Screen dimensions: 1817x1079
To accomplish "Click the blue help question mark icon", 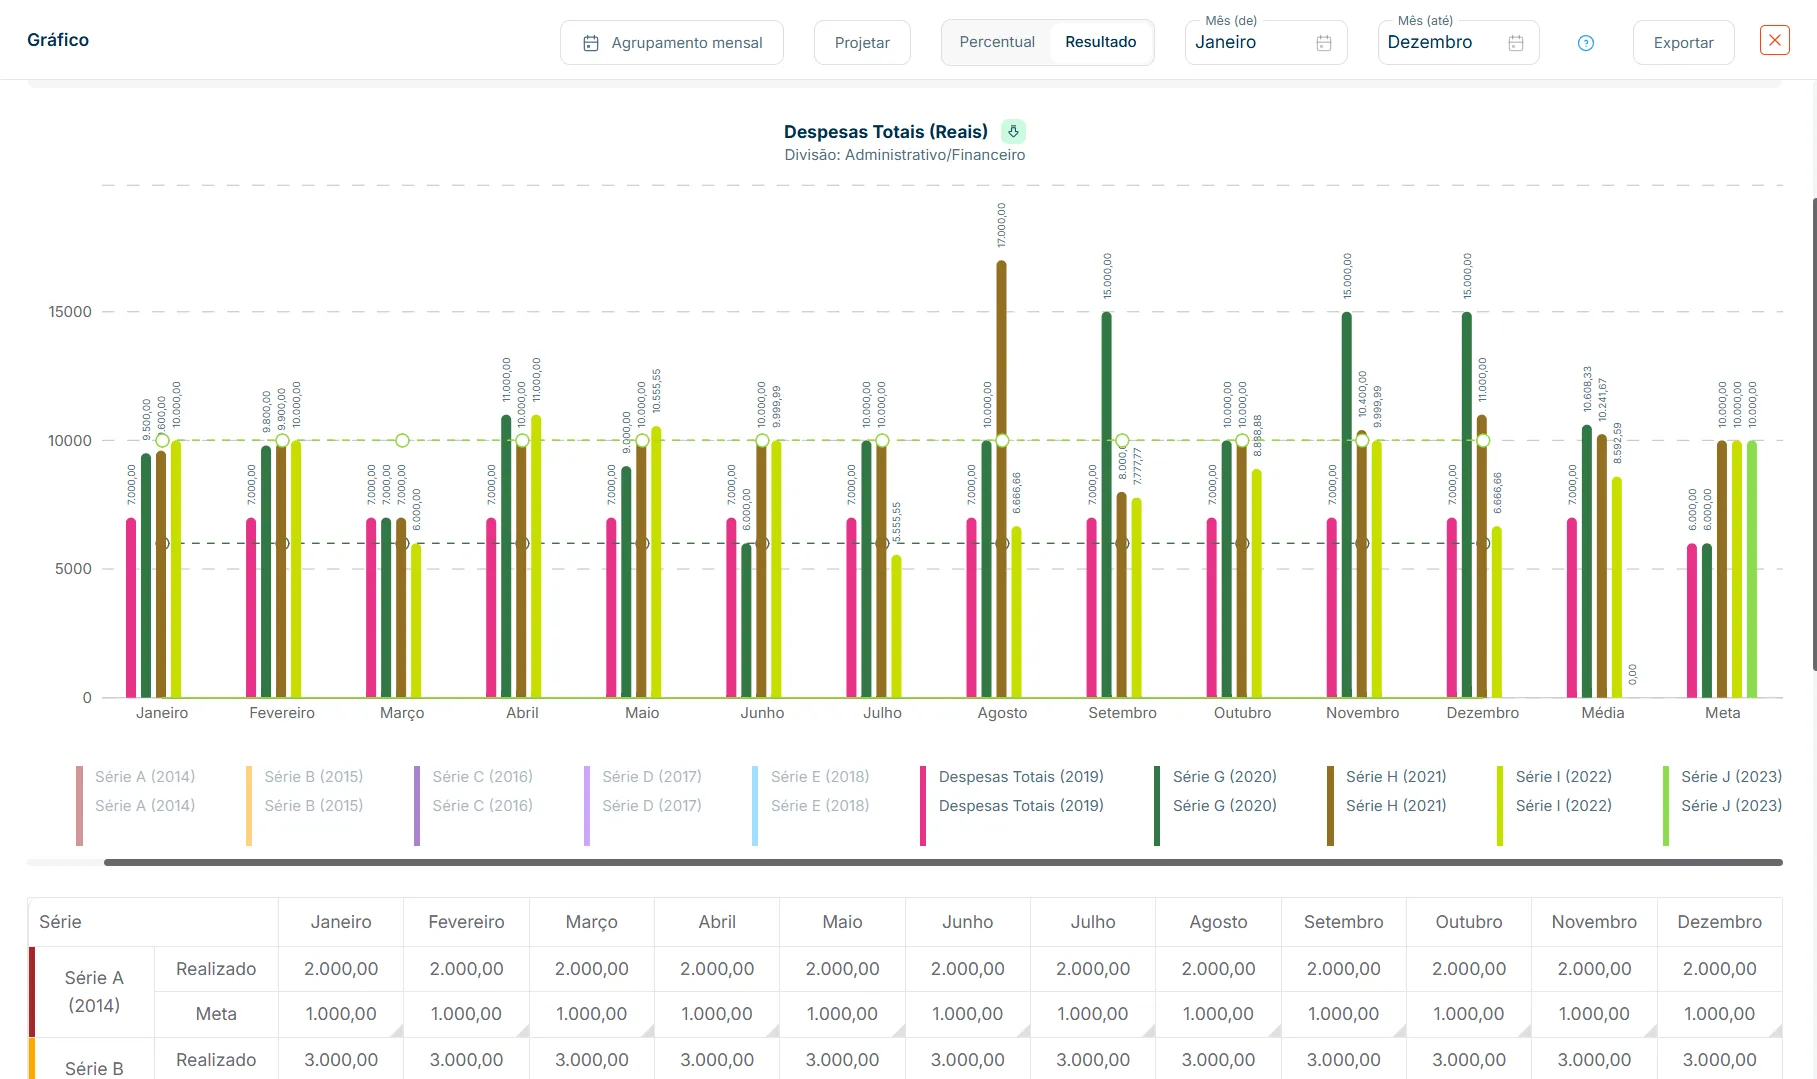I will [x=1586, y=43].
